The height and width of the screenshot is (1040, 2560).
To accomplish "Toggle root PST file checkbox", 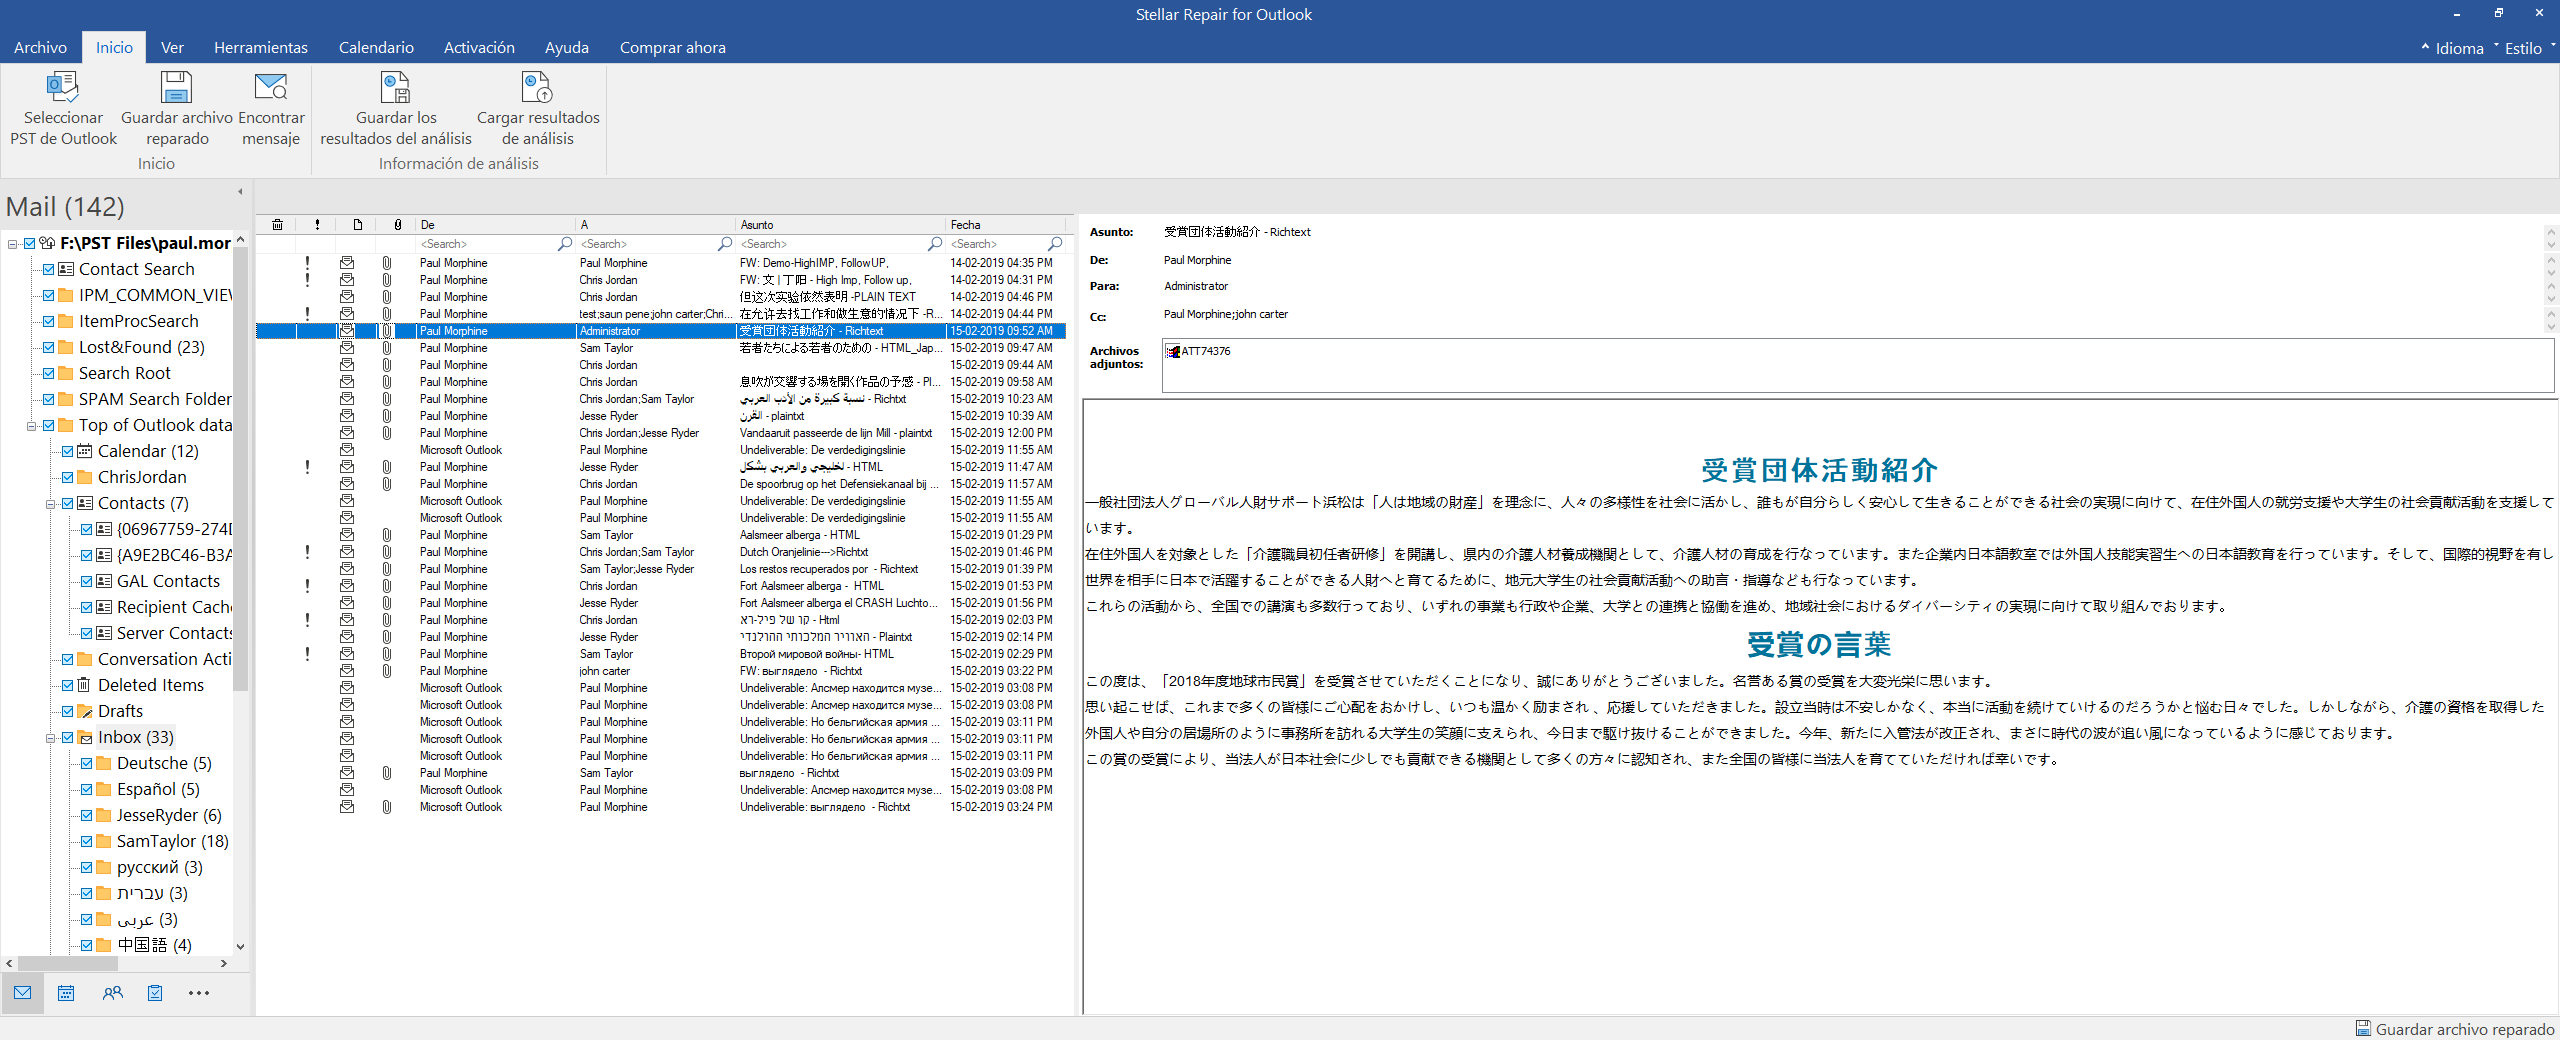I will [x=29, y=243].
